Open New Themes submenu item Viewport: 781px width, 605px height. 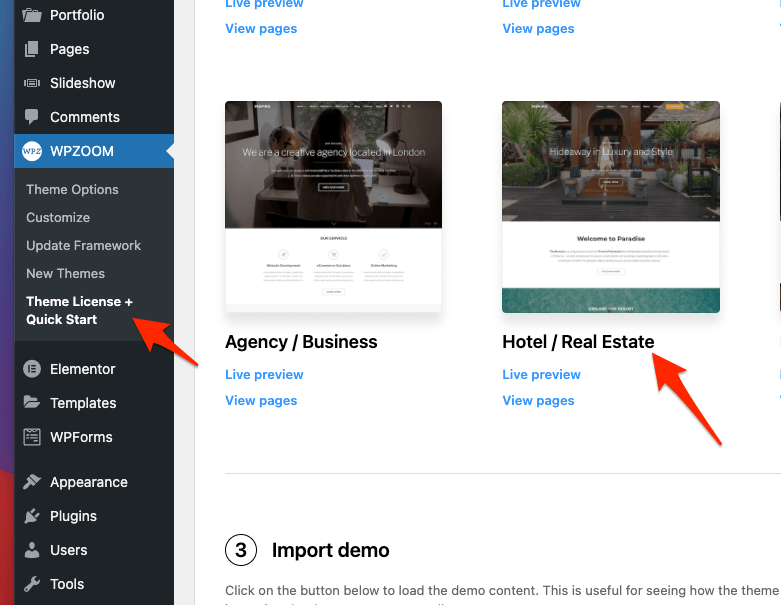pos(66,273)
